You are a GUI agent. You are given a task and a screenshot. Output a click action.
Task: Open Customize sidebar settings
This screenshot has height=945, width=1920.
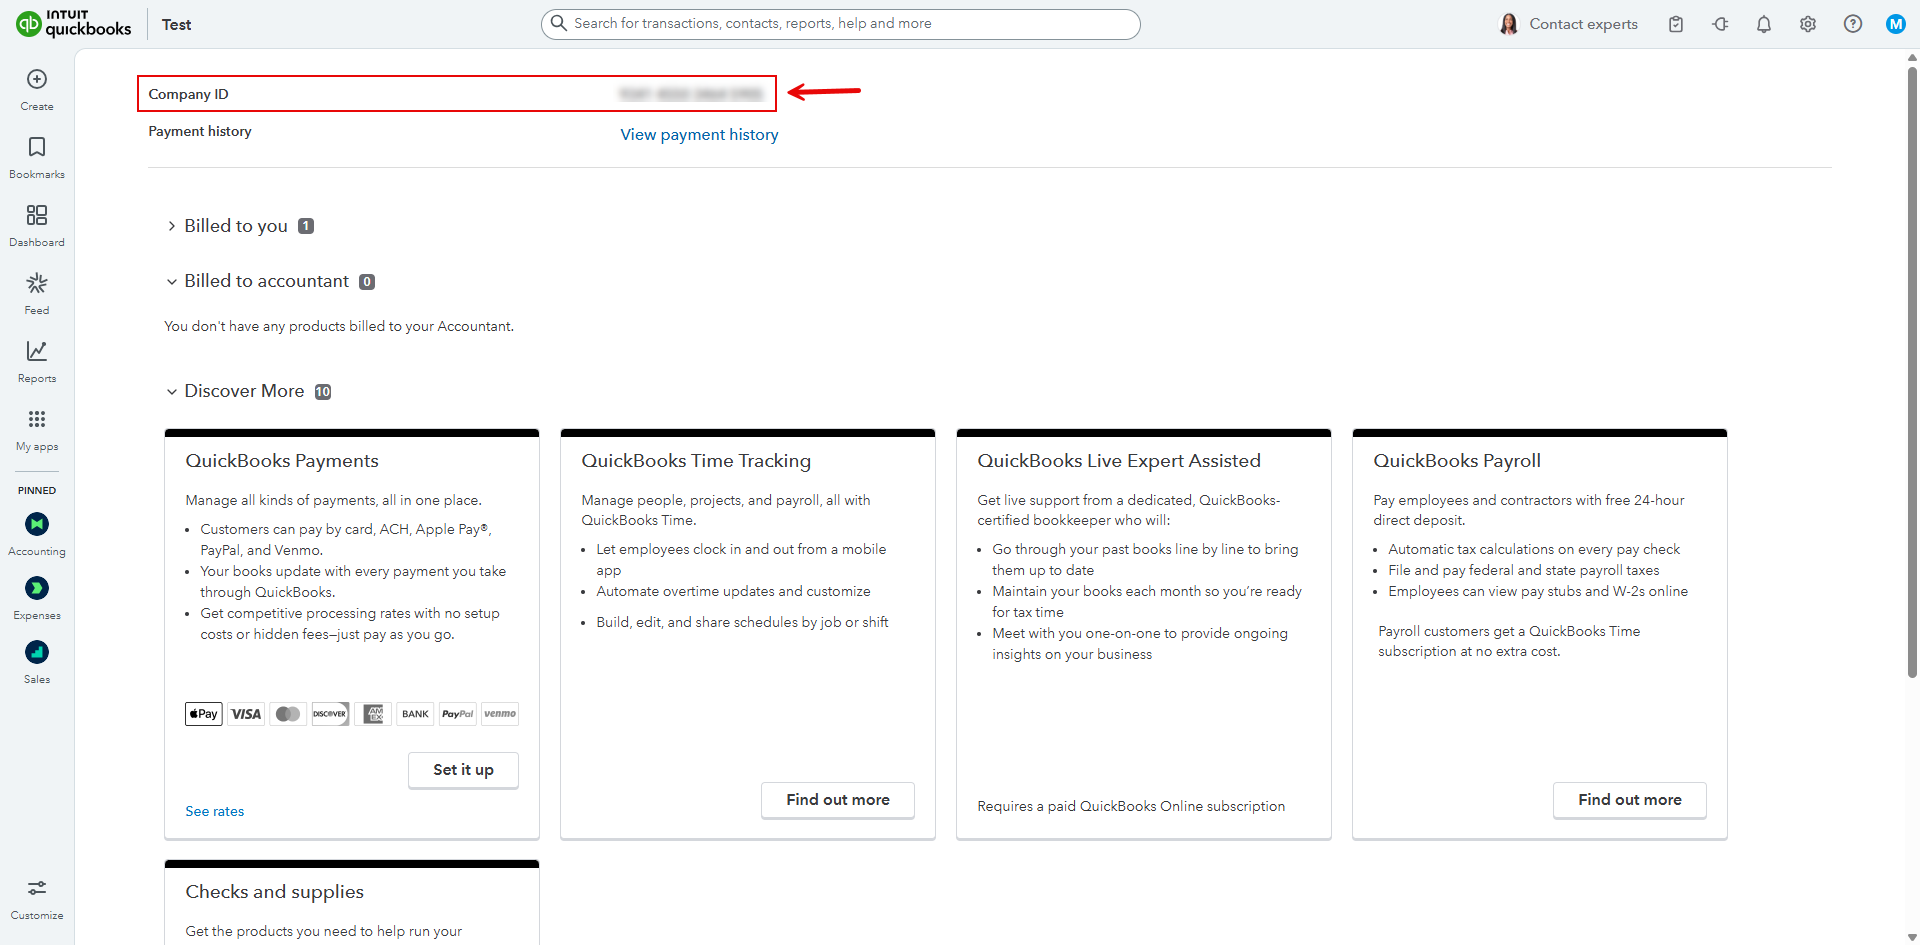(x=37, y=899)
